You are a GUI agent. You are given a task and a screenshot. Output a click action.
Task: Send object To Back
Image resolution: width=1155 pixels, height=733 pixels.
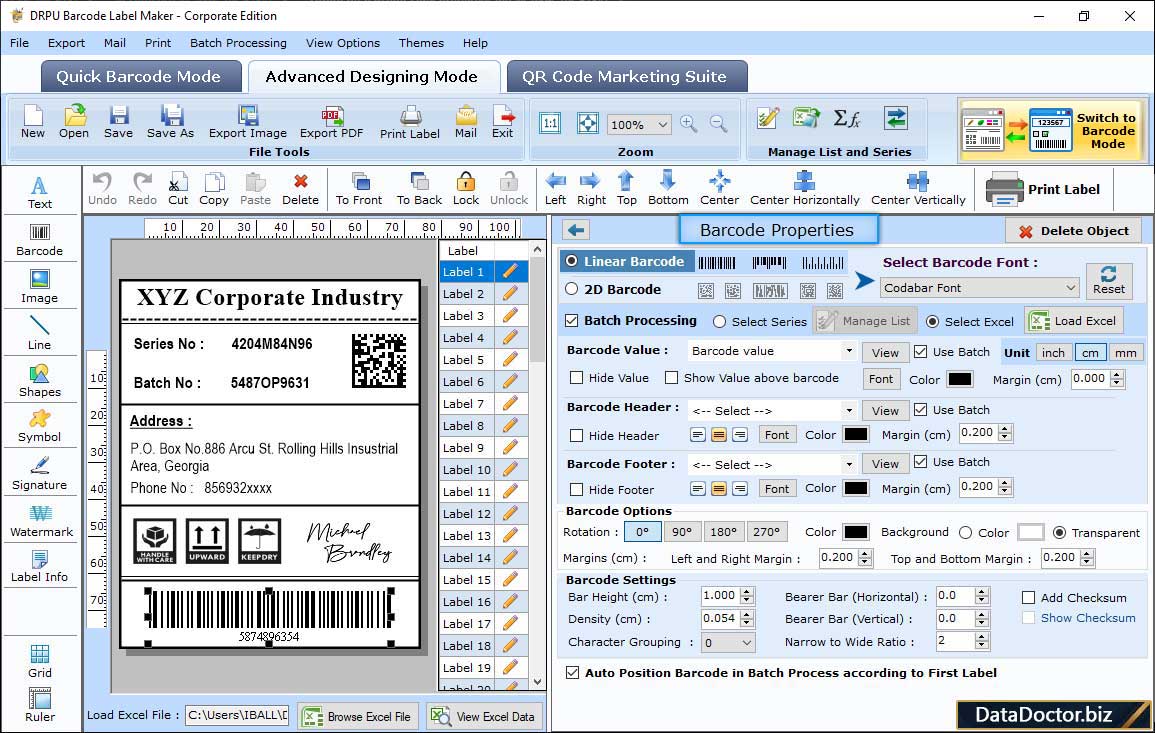pyautogui.click(x=419, y=189)
